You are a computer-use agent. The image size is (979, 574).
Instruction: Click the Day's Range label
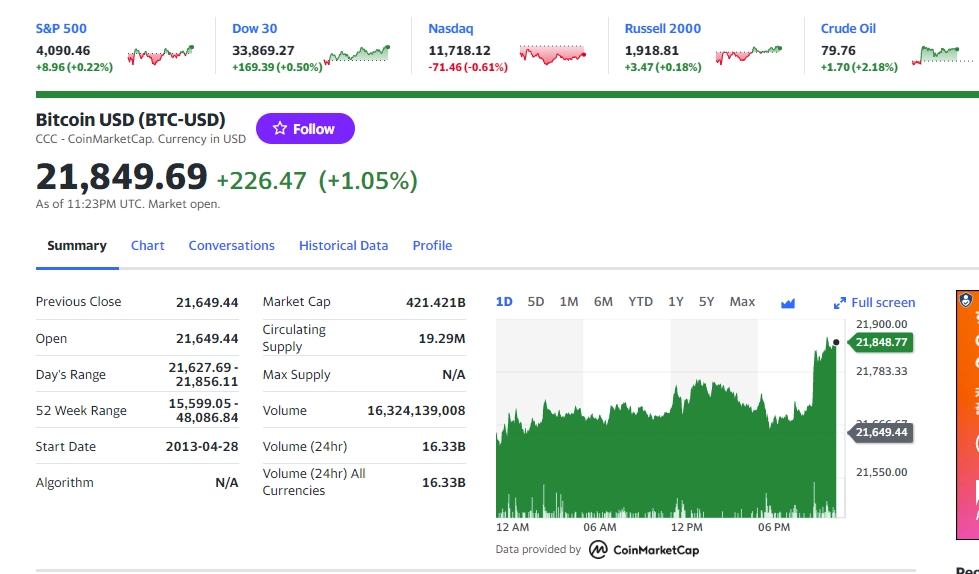click(71, 375)
